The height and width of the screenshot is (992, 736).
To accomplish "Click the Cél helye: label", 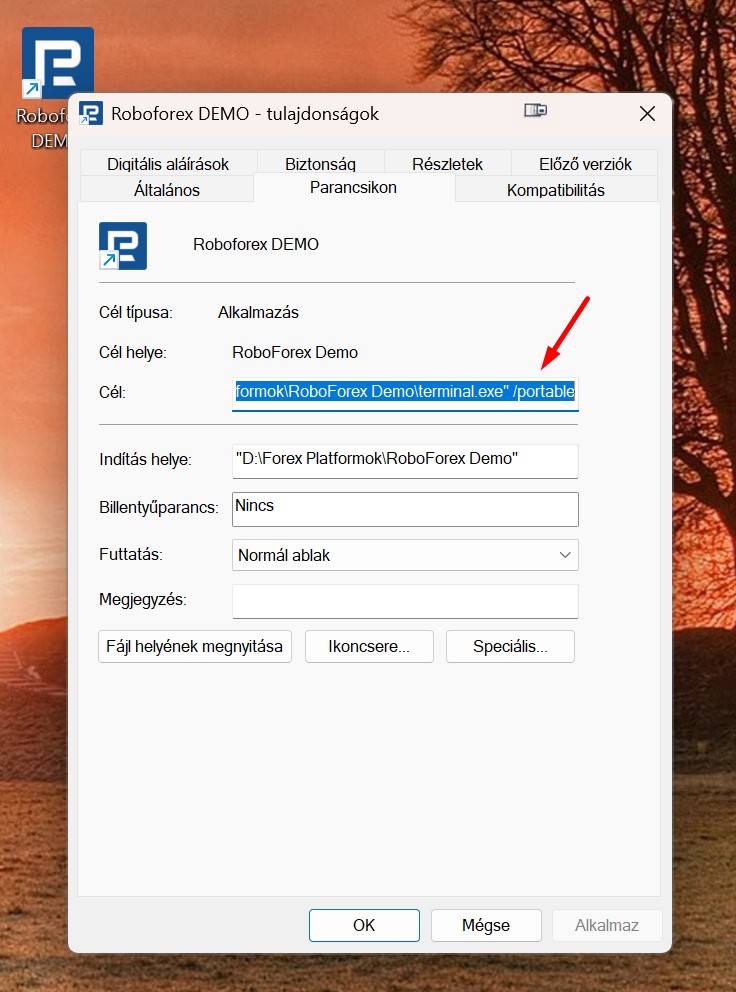I will coord(133,352).
